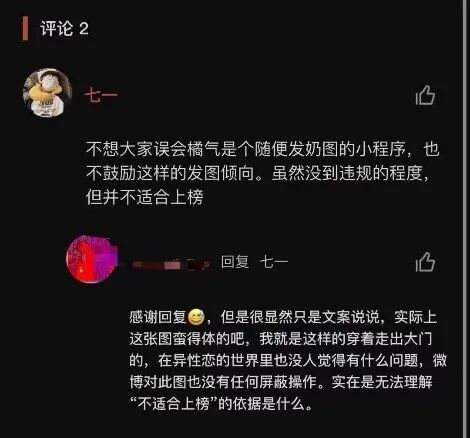Select comment text starting 不想大家误会

(263, 173)
